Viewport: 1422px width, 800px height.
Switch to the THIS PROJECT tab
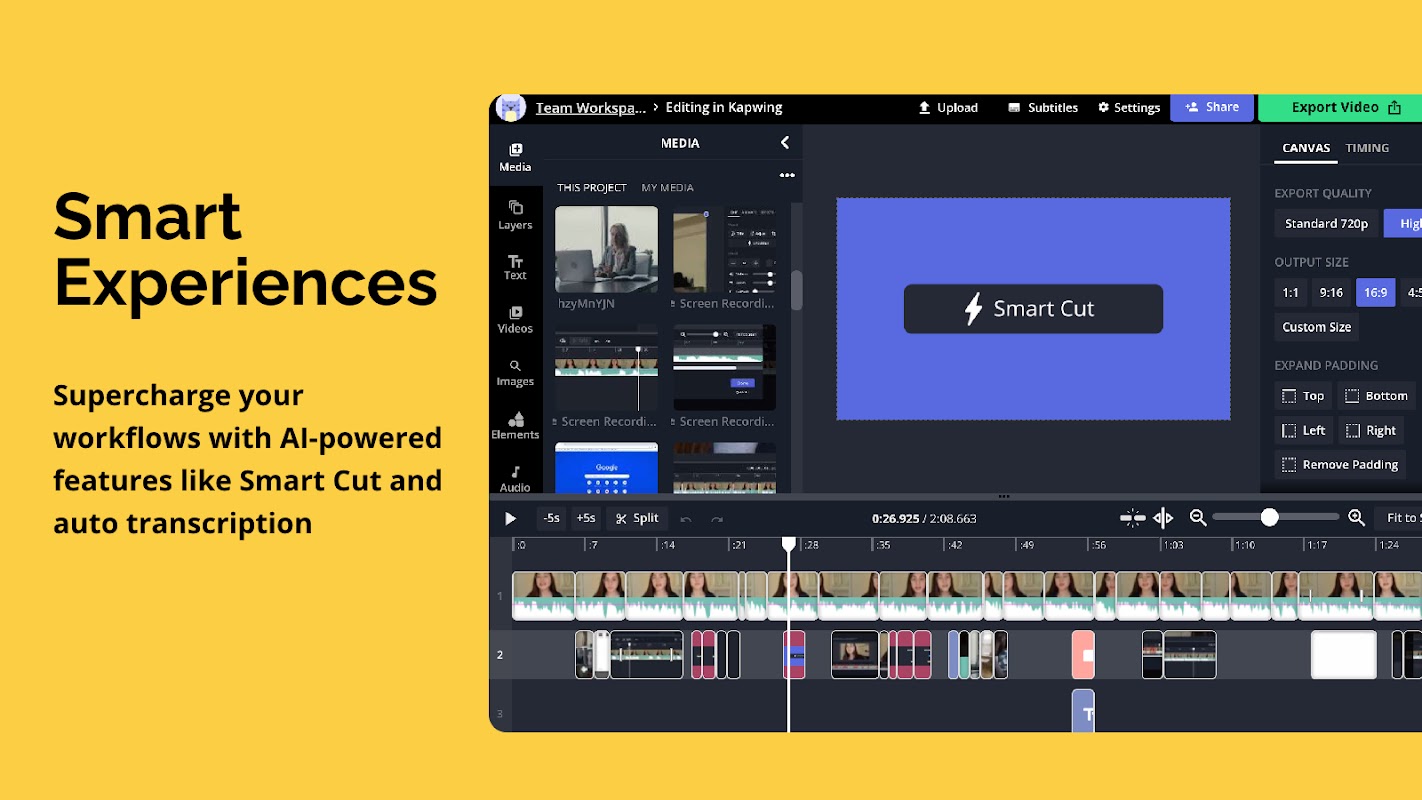592,188
